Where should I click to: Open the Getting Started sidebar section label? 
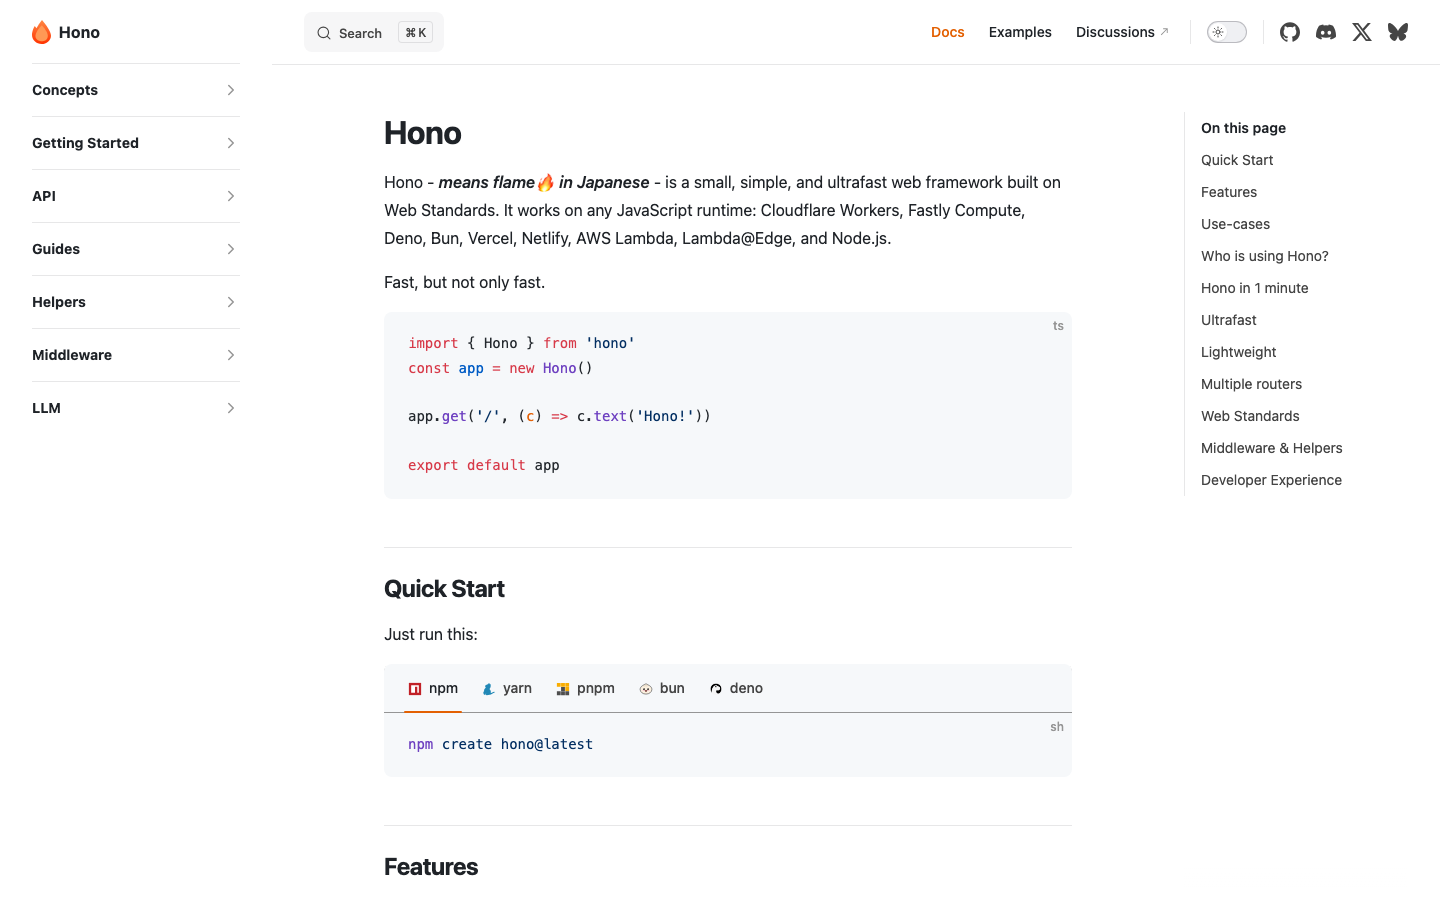(x=85, y=143)
